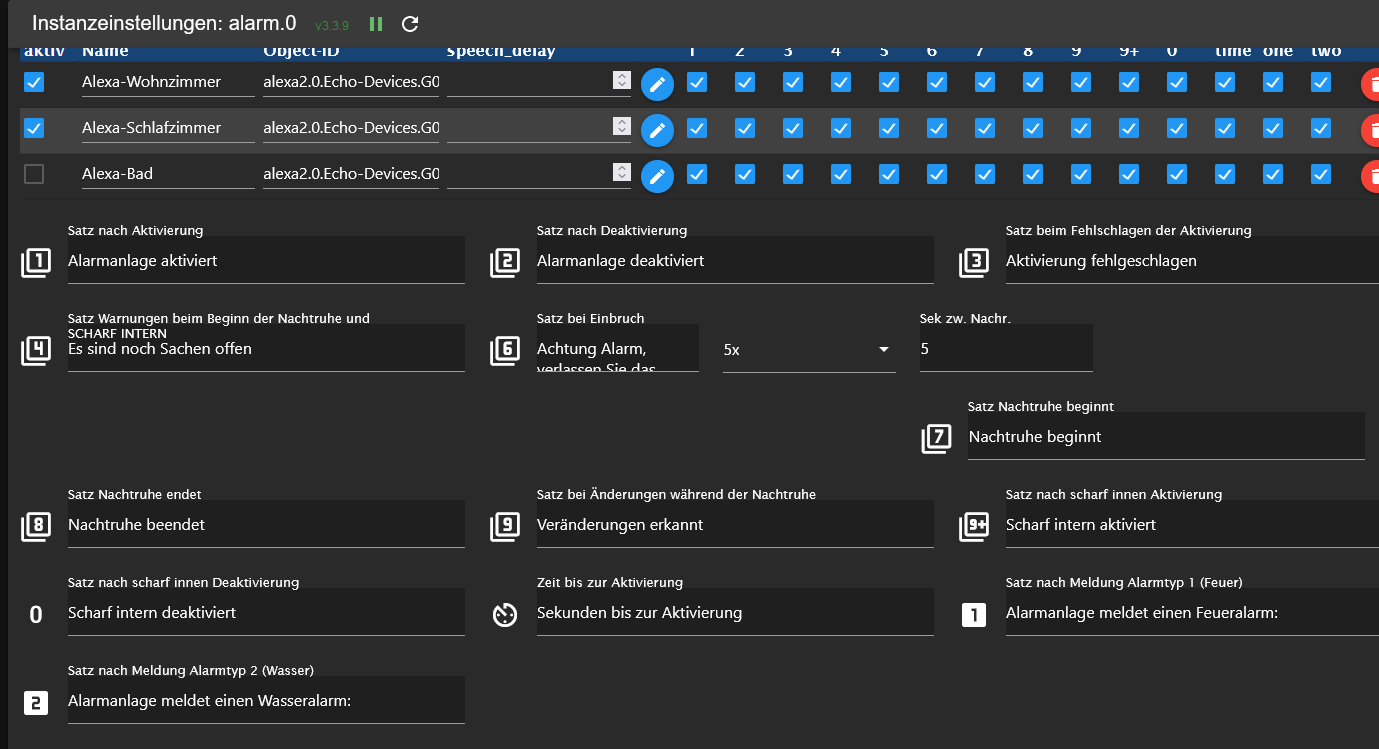Delete the Alexa-Bad row
1379x749 pixels.
click(1370, 176)
